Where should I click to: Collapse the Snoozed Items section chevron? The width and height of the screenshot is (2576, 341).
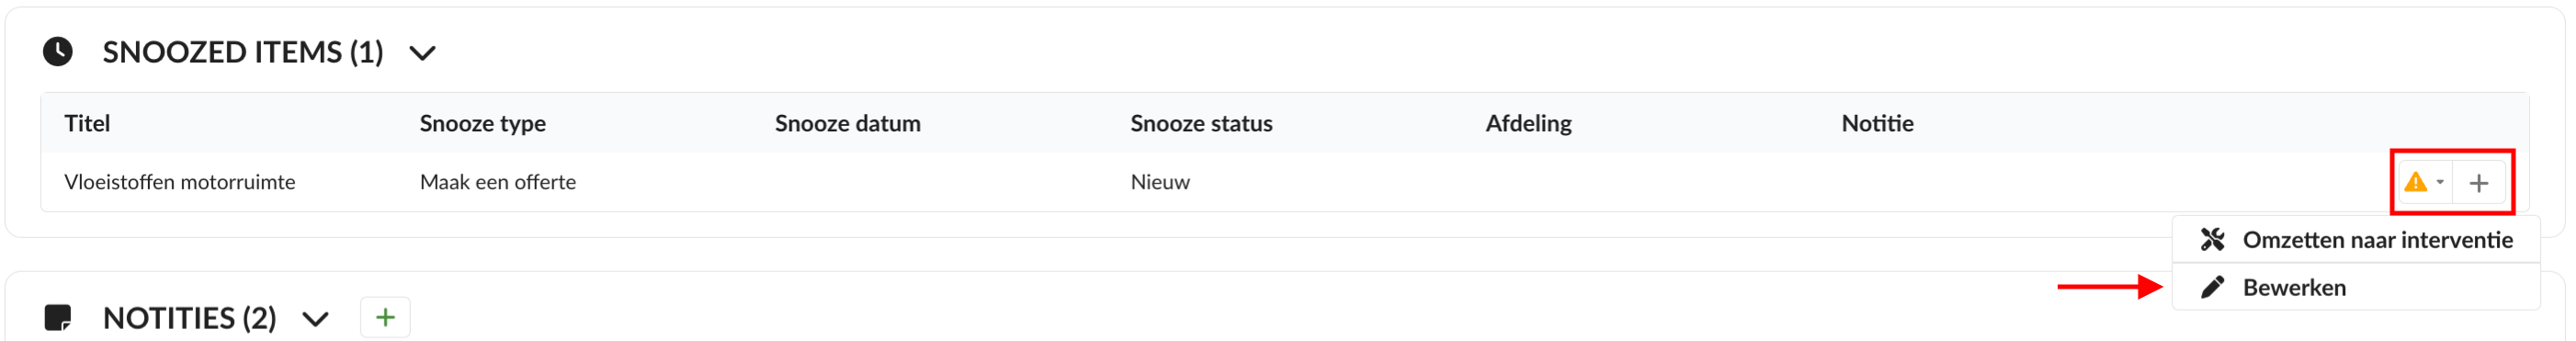pos(423,53)
